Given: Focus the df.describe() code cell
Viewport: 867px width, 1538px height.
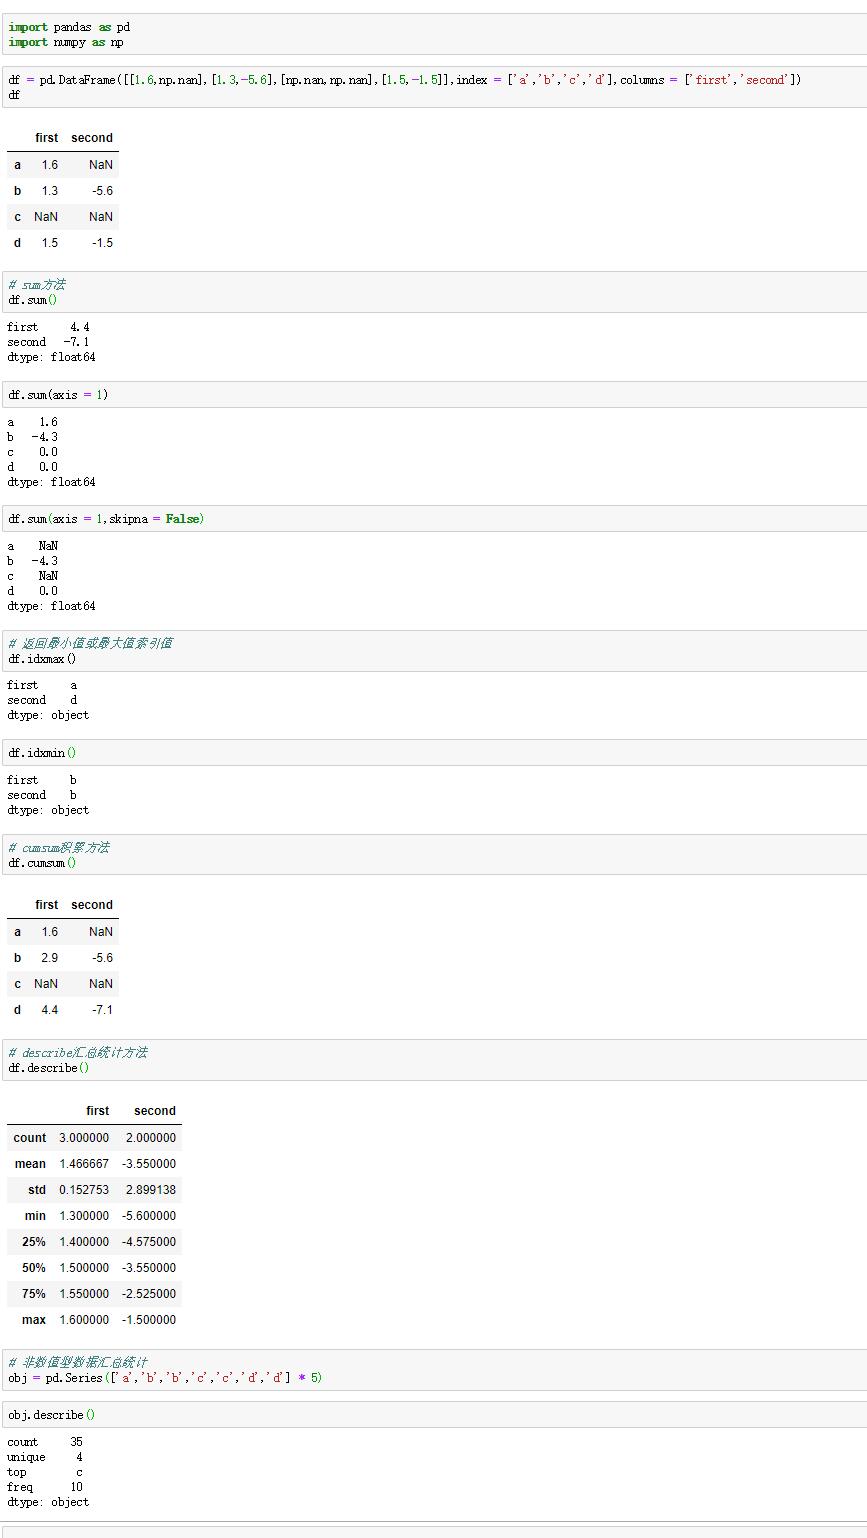Looking at the screenshot, I should click(x=433, y=1060).
